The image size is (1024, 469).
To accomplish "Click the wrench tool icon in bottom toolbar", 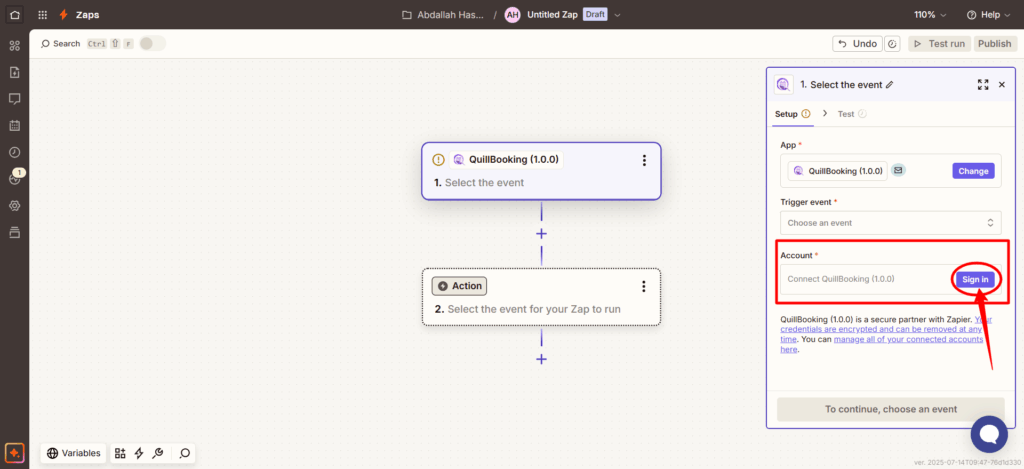I will (x=158, y=453).
